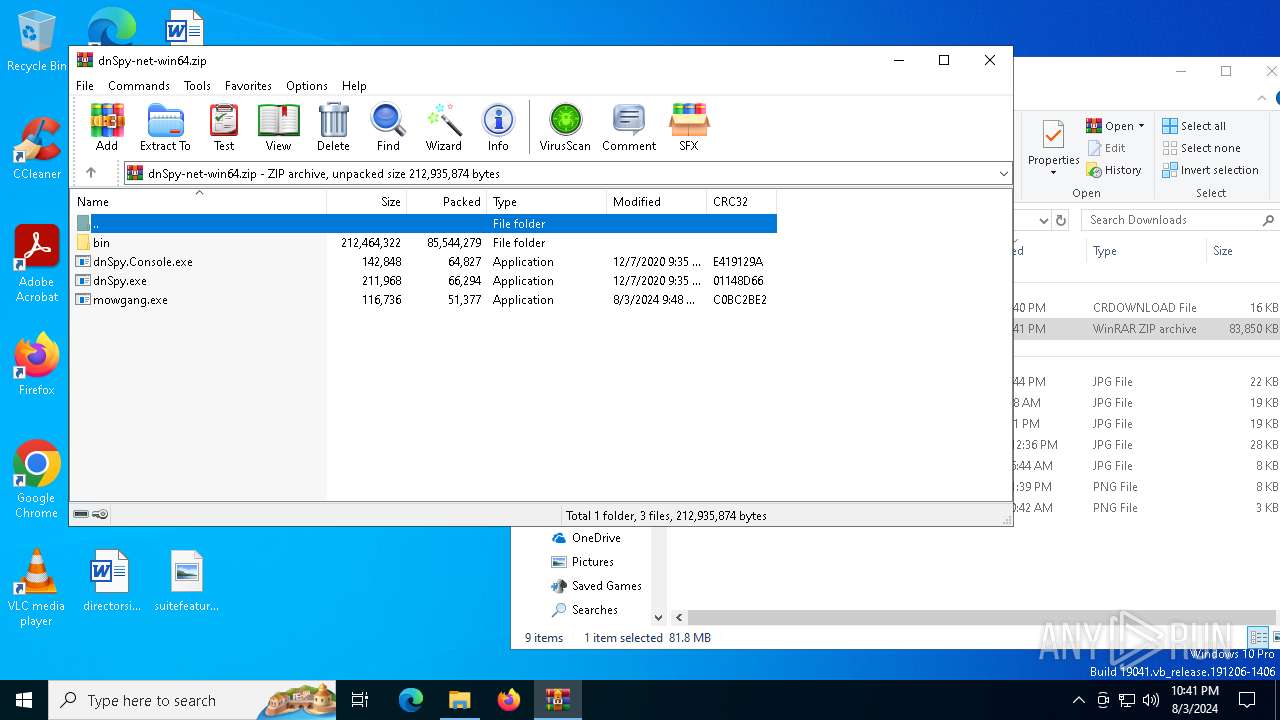Expand the Open dropdown arrow in Explorer
Viewport: 1280px width, 720px height.
click(1141, 126)
